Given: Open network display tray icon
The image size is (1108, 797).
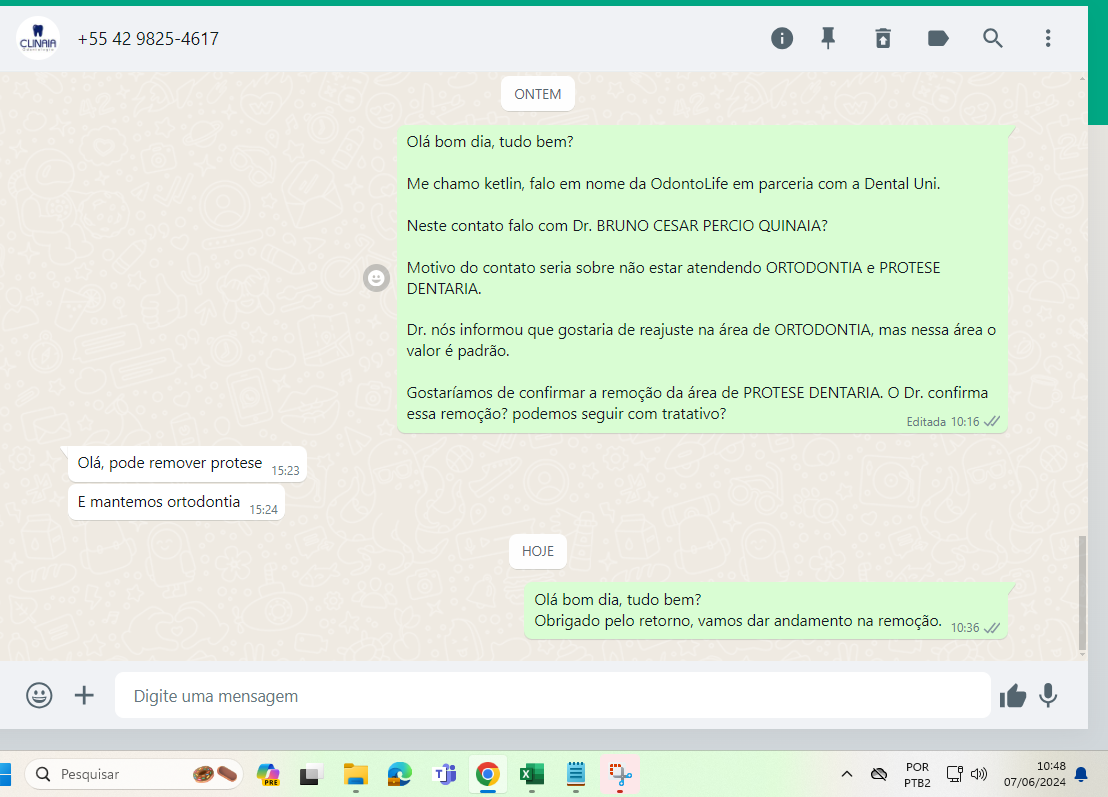Looking at the screenshot, I should 954,774.
